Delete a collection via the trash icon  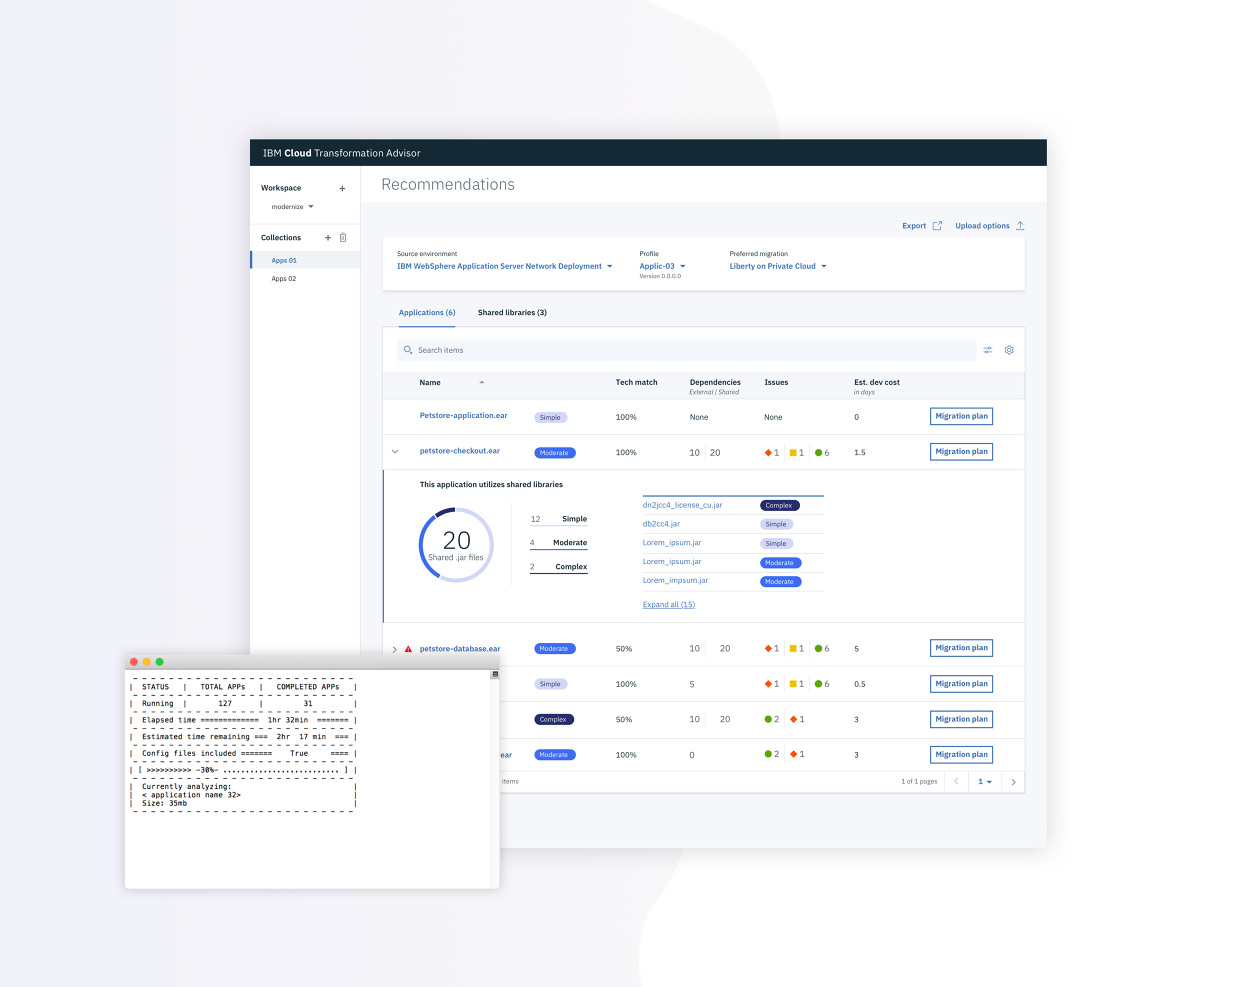point(343,238)
